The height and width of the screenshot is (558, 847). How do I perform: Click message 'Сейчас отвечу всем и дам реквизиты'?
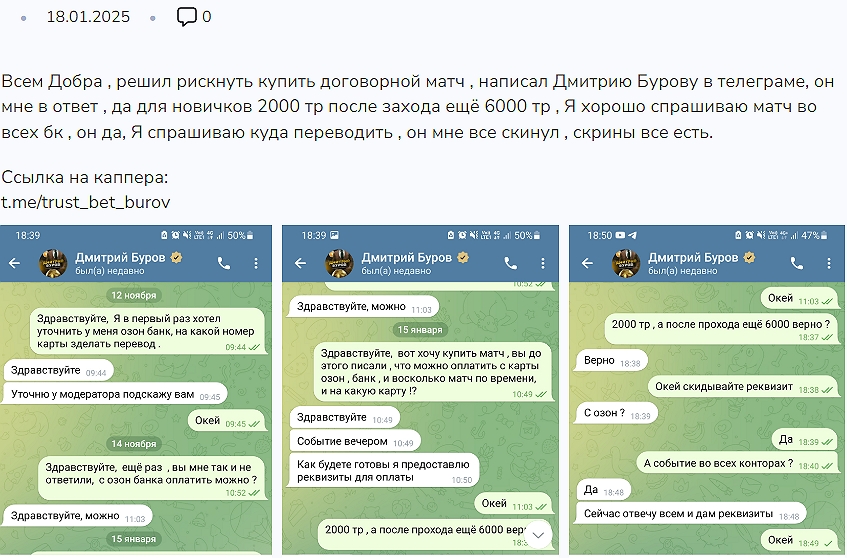pos(691,514)
